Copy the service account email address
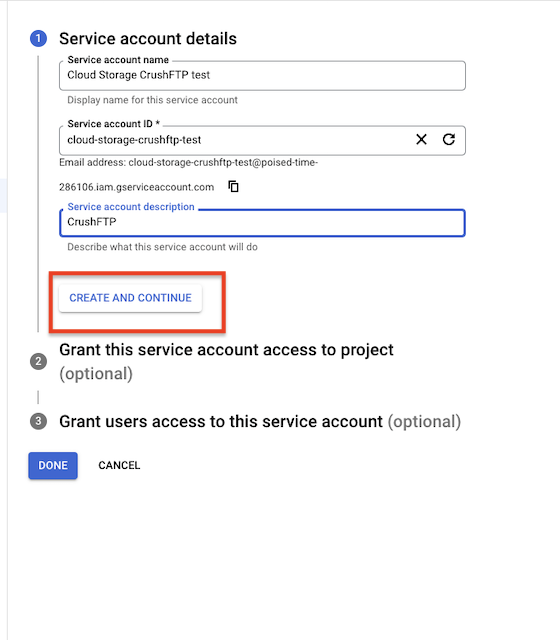Viewport: 560px width, 640px height. [x=233, y=187]
